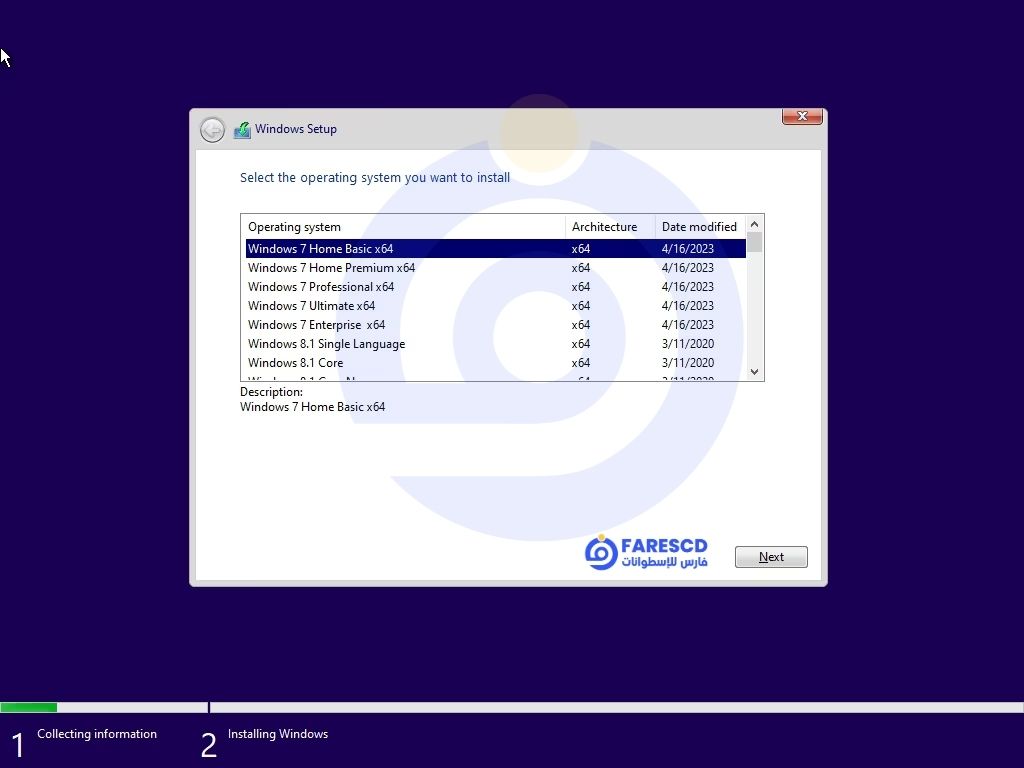Click the list scroll up arrow

pyautogui.click(x=754, y=224)
